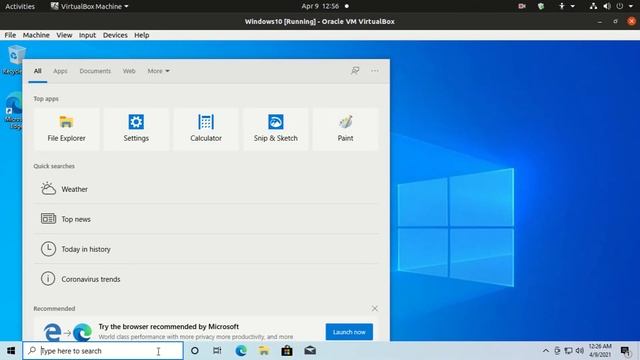Click the Ubuntu network icon
Image resolution: width=640 pixels, height=360 pixels.
[593, 6]
